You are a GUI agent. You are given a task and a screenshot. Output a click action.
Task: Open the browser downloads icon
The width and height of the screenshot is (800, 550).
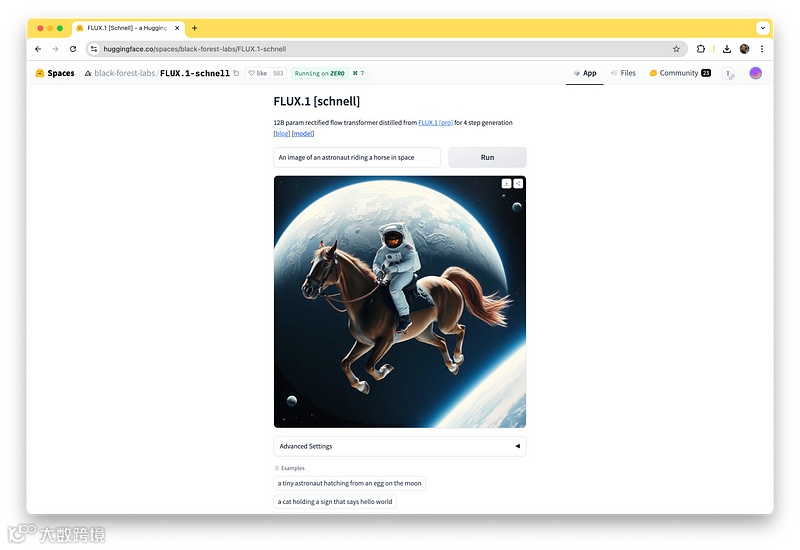click(x=727, y=49)
